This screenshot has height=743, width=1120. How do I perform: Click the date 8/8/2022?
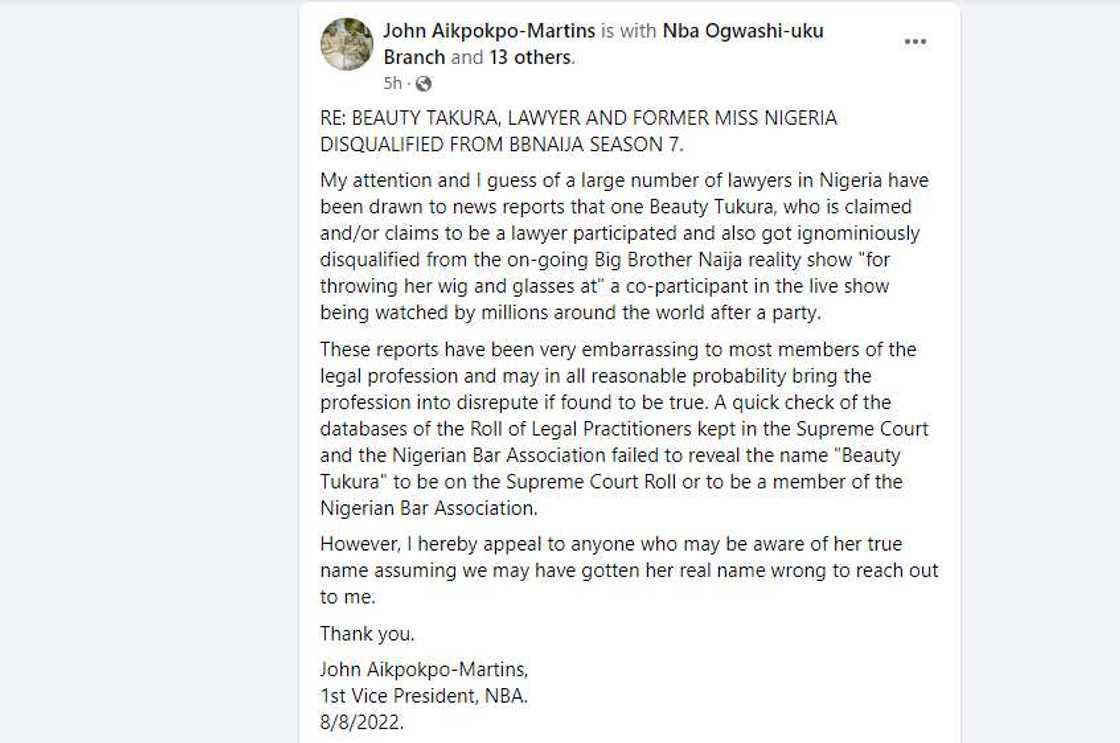click(x=362, y=722)
